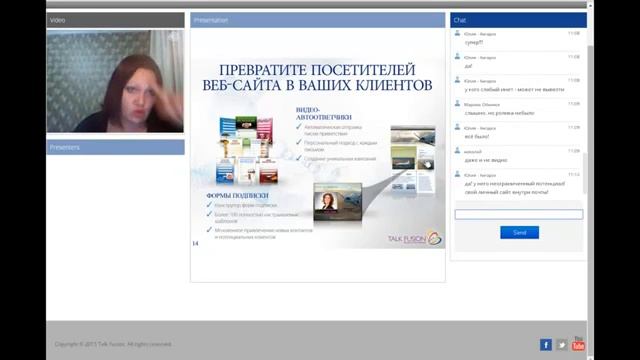Click the user avatar of николай
The width and height of the screenshot is (640, 360).
pyautogui.click(x=457, y=151)
